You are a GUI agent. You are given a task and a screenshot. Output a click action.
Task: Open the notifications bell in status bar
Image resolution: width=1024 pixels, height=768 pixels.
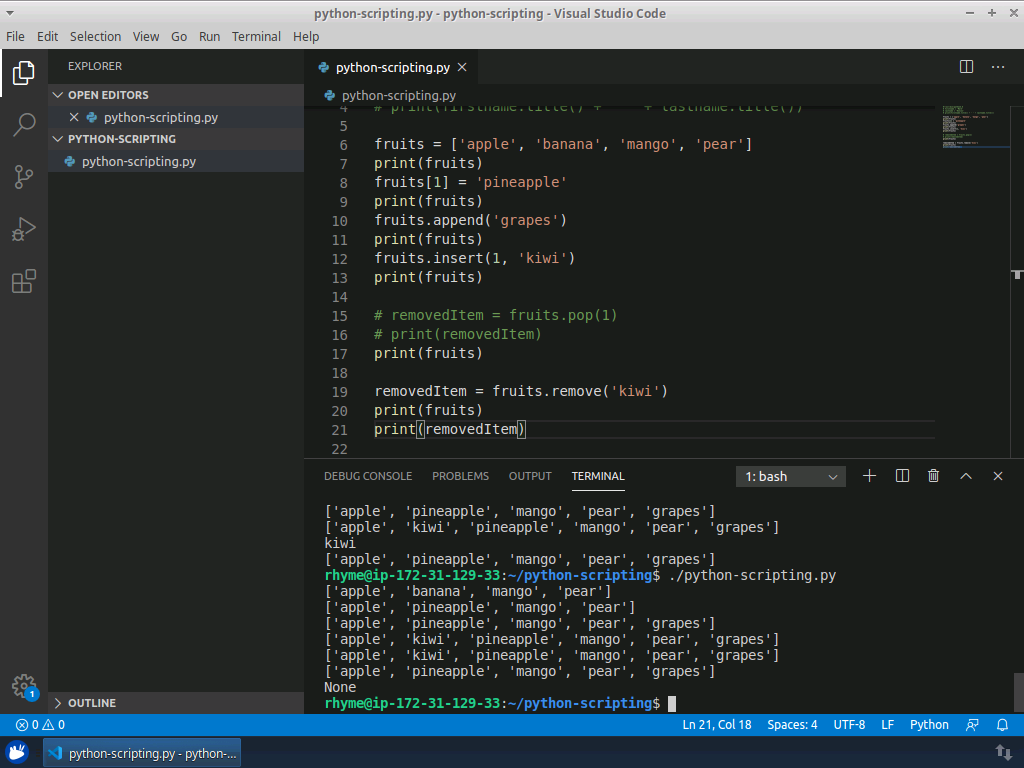point(1002,725)
